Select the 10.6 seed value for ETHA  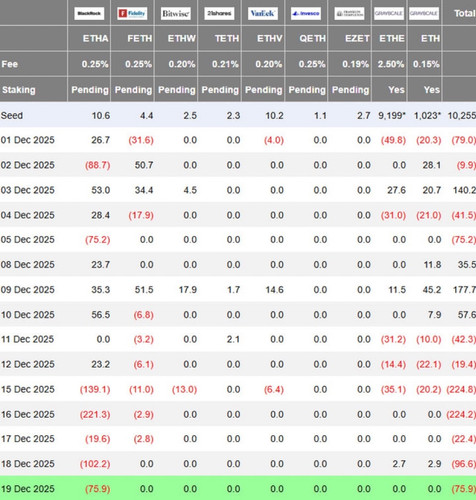click(101, 116)
